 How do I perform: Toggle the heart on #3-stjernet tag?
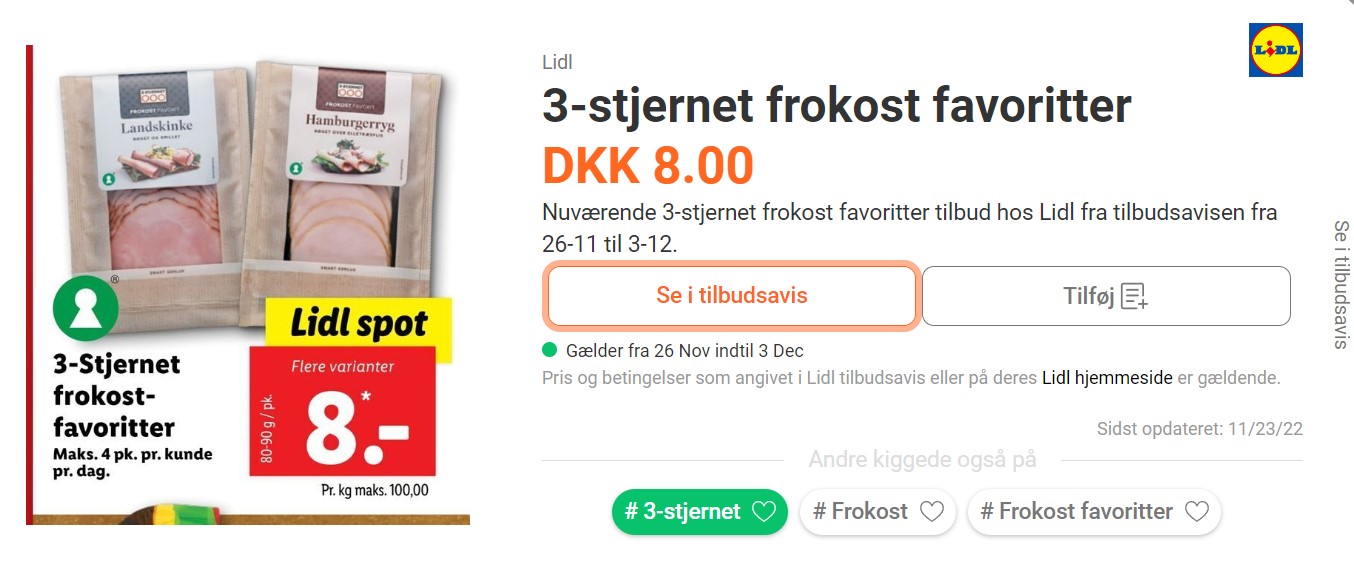764,512
